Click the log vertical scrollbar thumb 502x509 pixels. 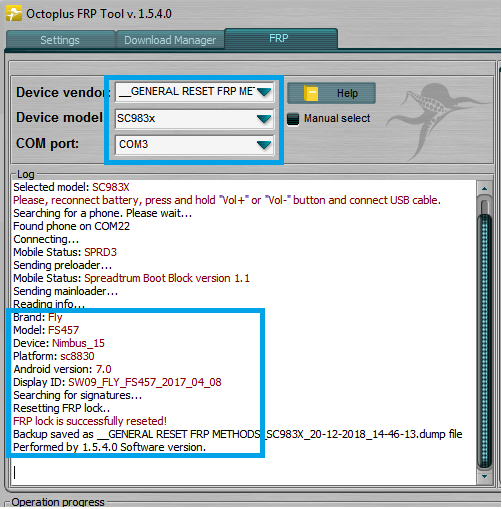(484, 340)
